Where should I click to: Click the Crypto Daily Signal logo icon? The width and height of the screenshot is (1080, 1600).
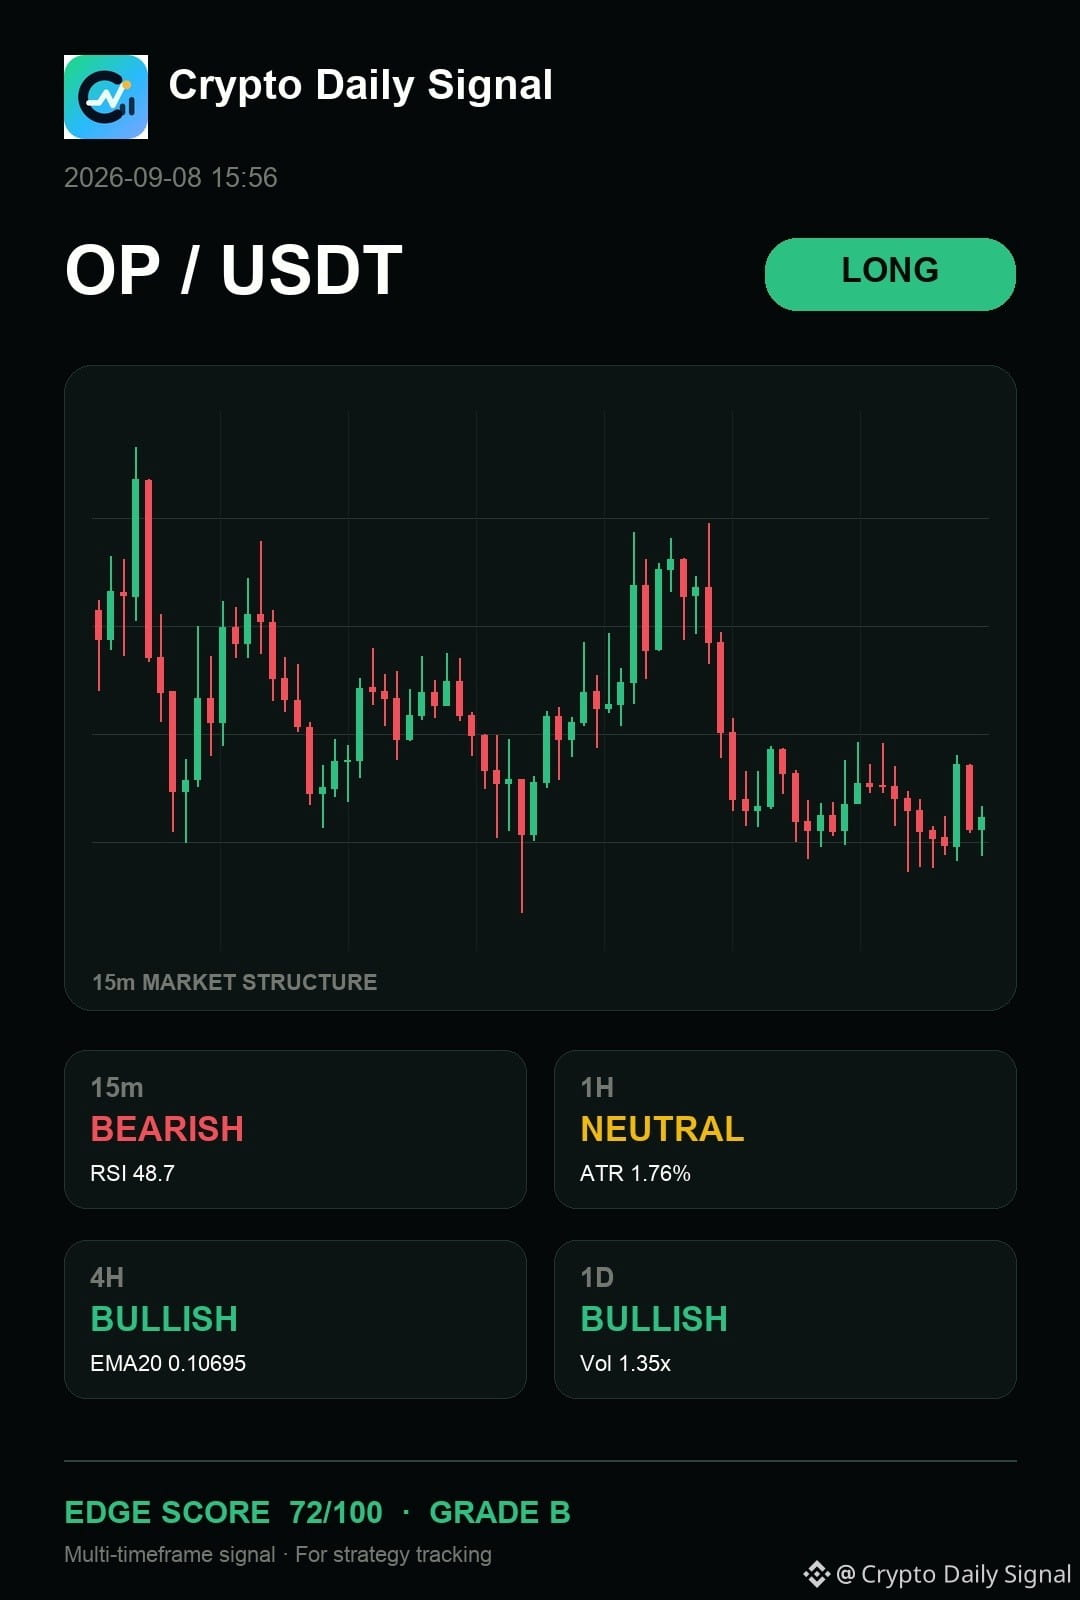(x=106, y=97)
